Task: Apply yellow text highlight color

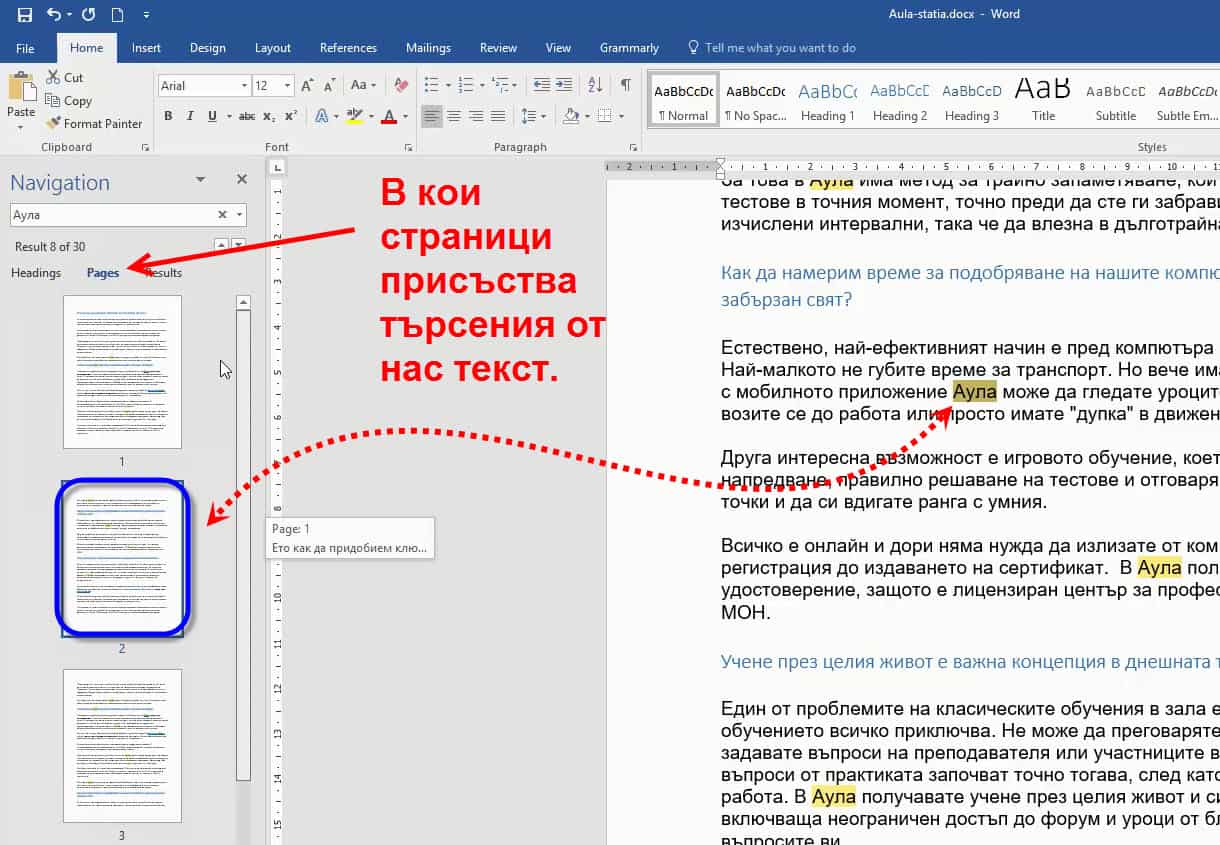Action: click(x=353, y=117)
